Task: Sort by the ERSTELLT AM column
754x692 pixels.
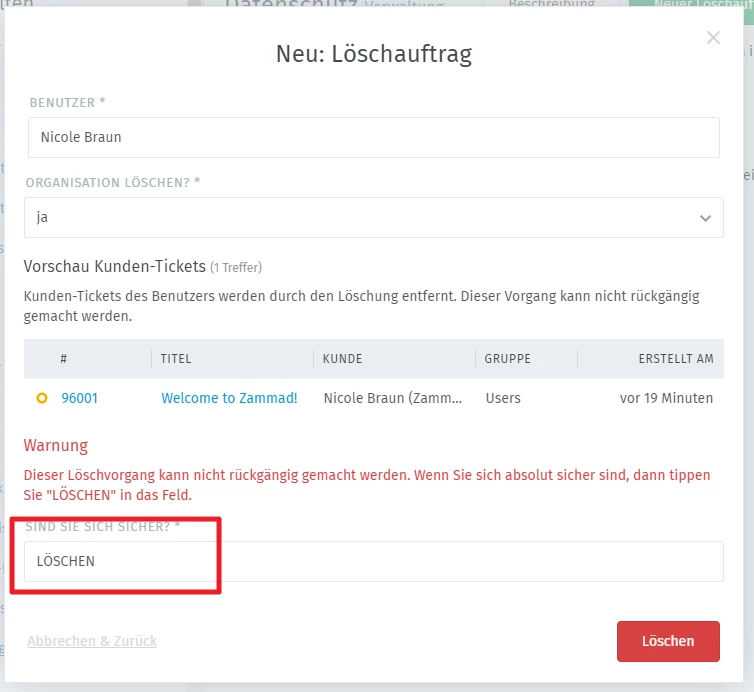Action: pyautogui.click(x=676, y=358)
